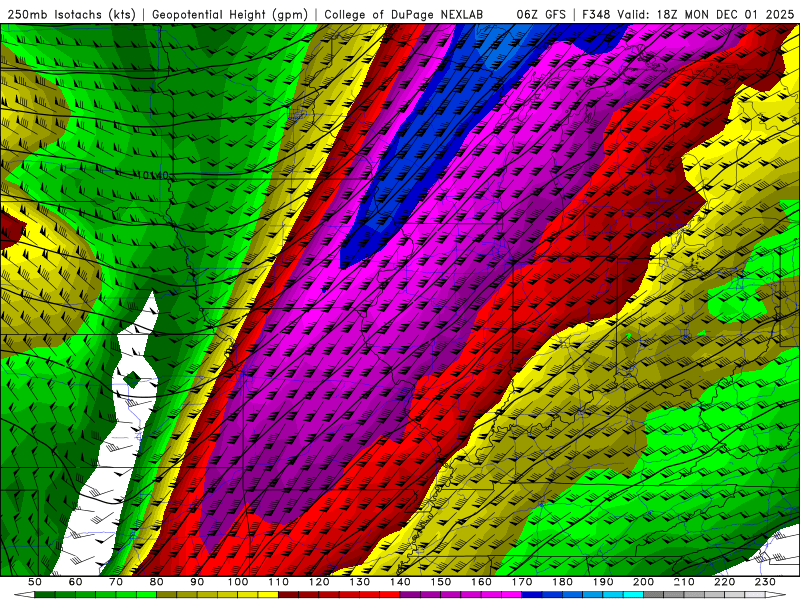Click the cyan swatch just before 200
This screenshot has height=600, width=800.
pos(633,595)
